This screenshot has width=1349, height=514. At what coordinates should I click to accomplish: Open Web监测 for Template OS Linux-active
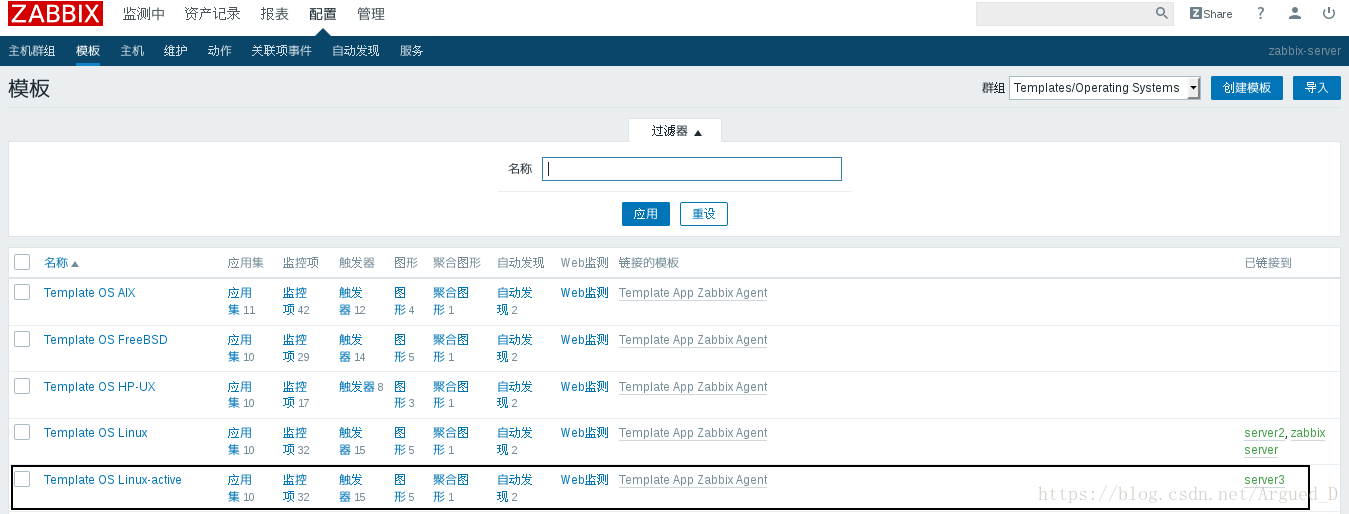584,480
